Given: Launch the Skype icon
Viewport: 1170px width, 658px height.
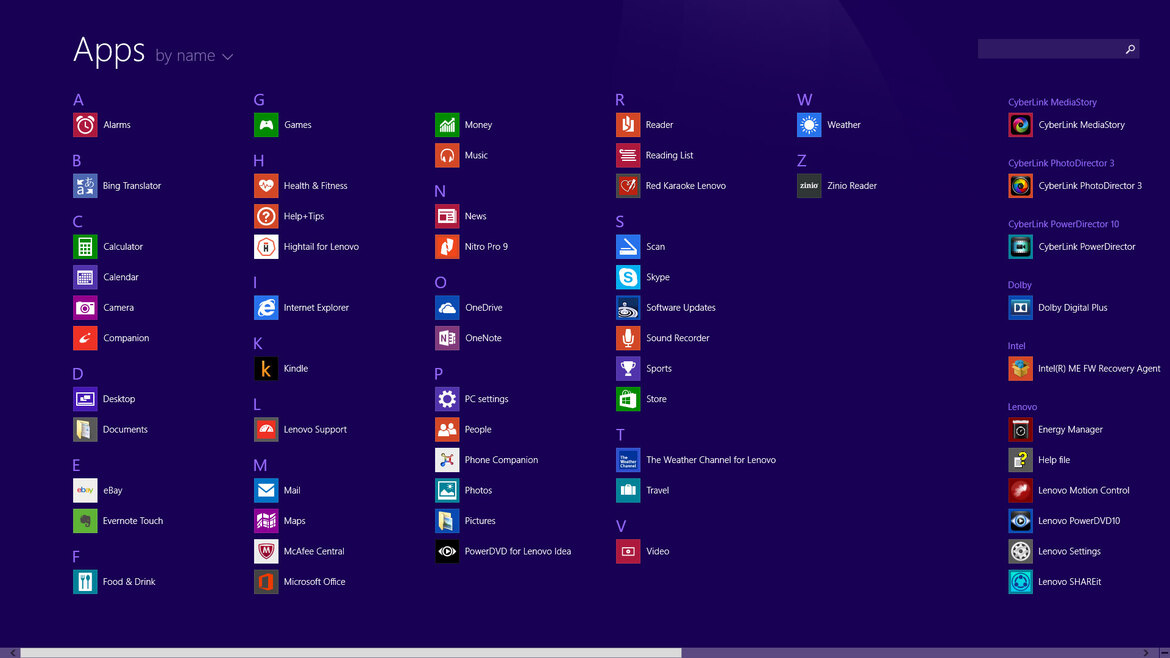Looking at the screenshot, I should [628, 277].
